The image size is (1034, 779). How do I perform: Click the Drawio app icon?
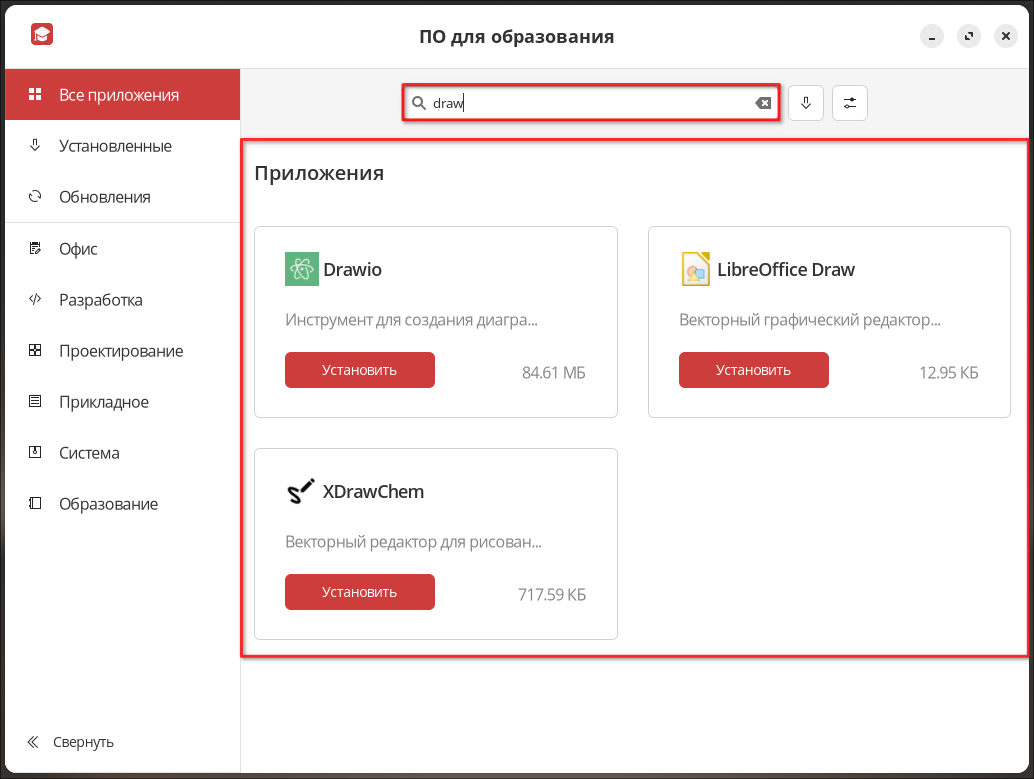tap(302, 269)
